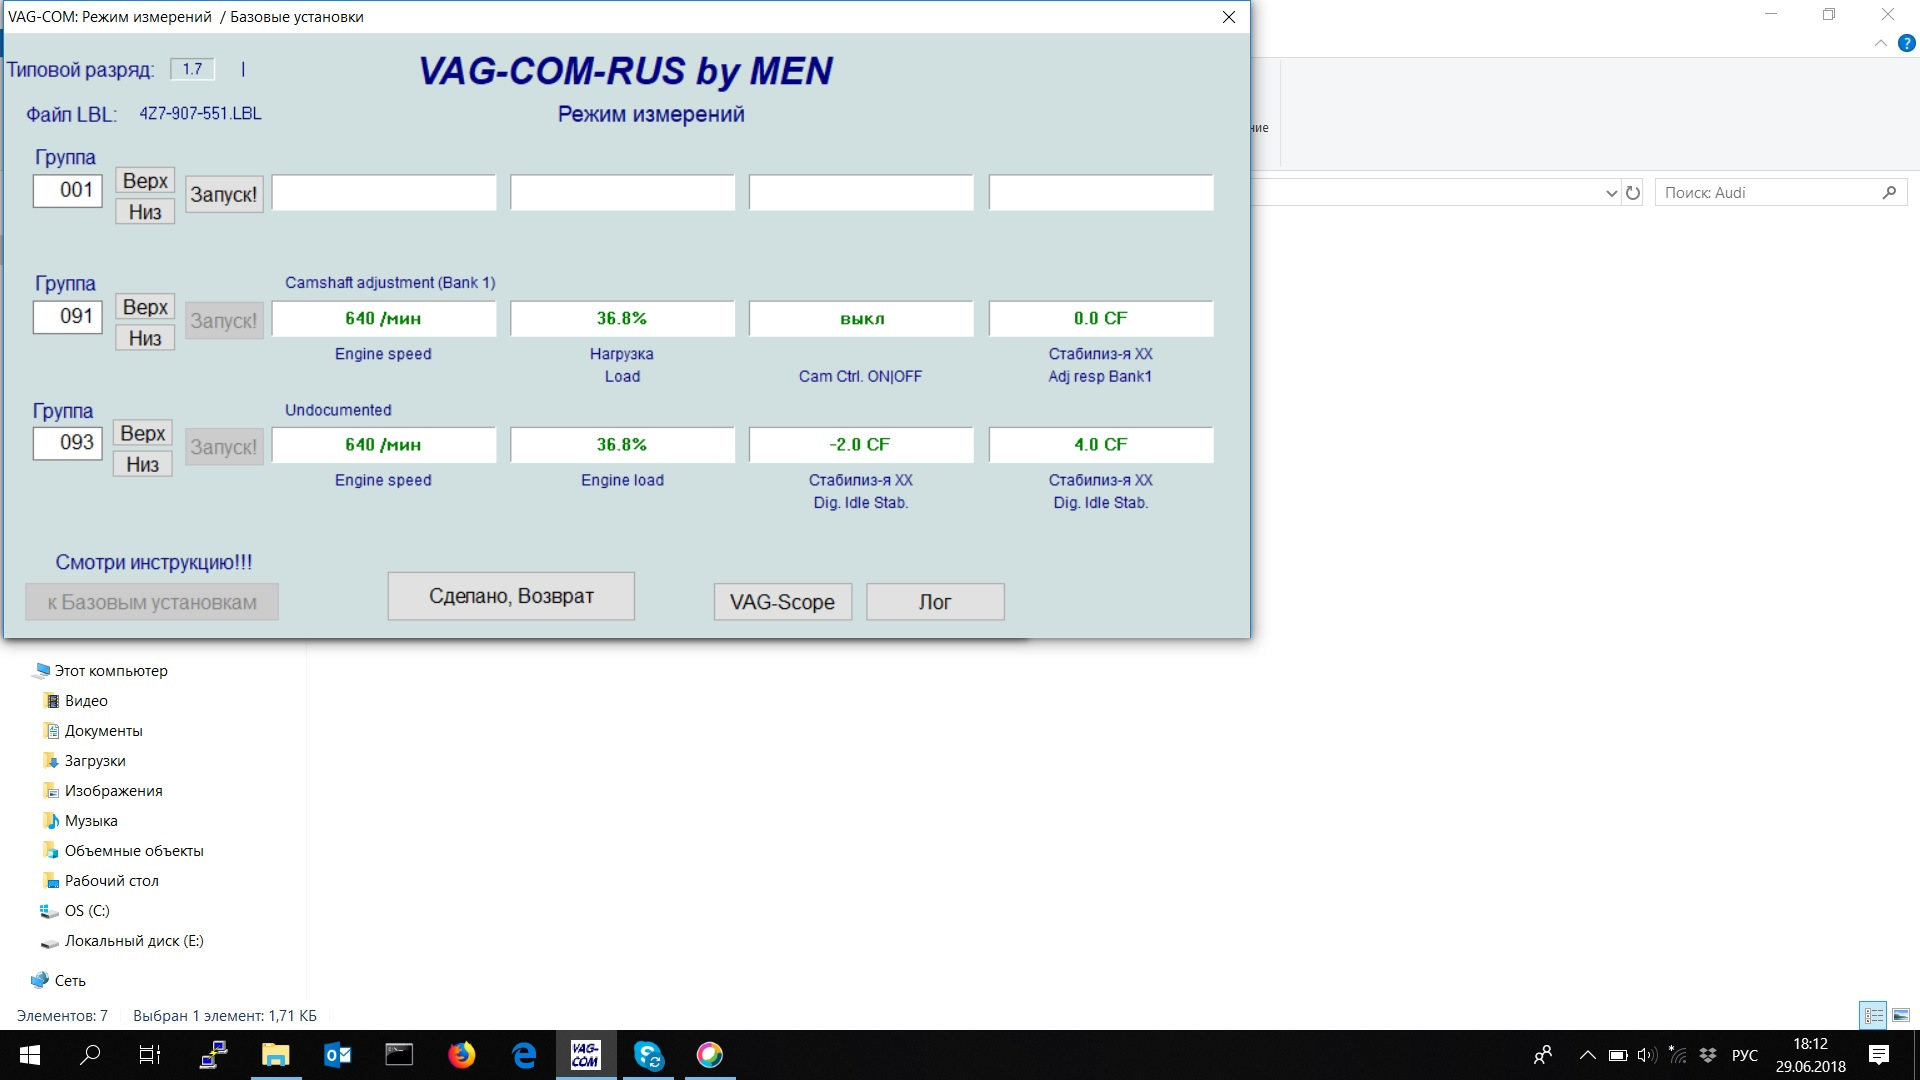This screenshot has height=1080, width=1920.
Task: Click the Низ button for group 091
Action: [x=145, y=338]
